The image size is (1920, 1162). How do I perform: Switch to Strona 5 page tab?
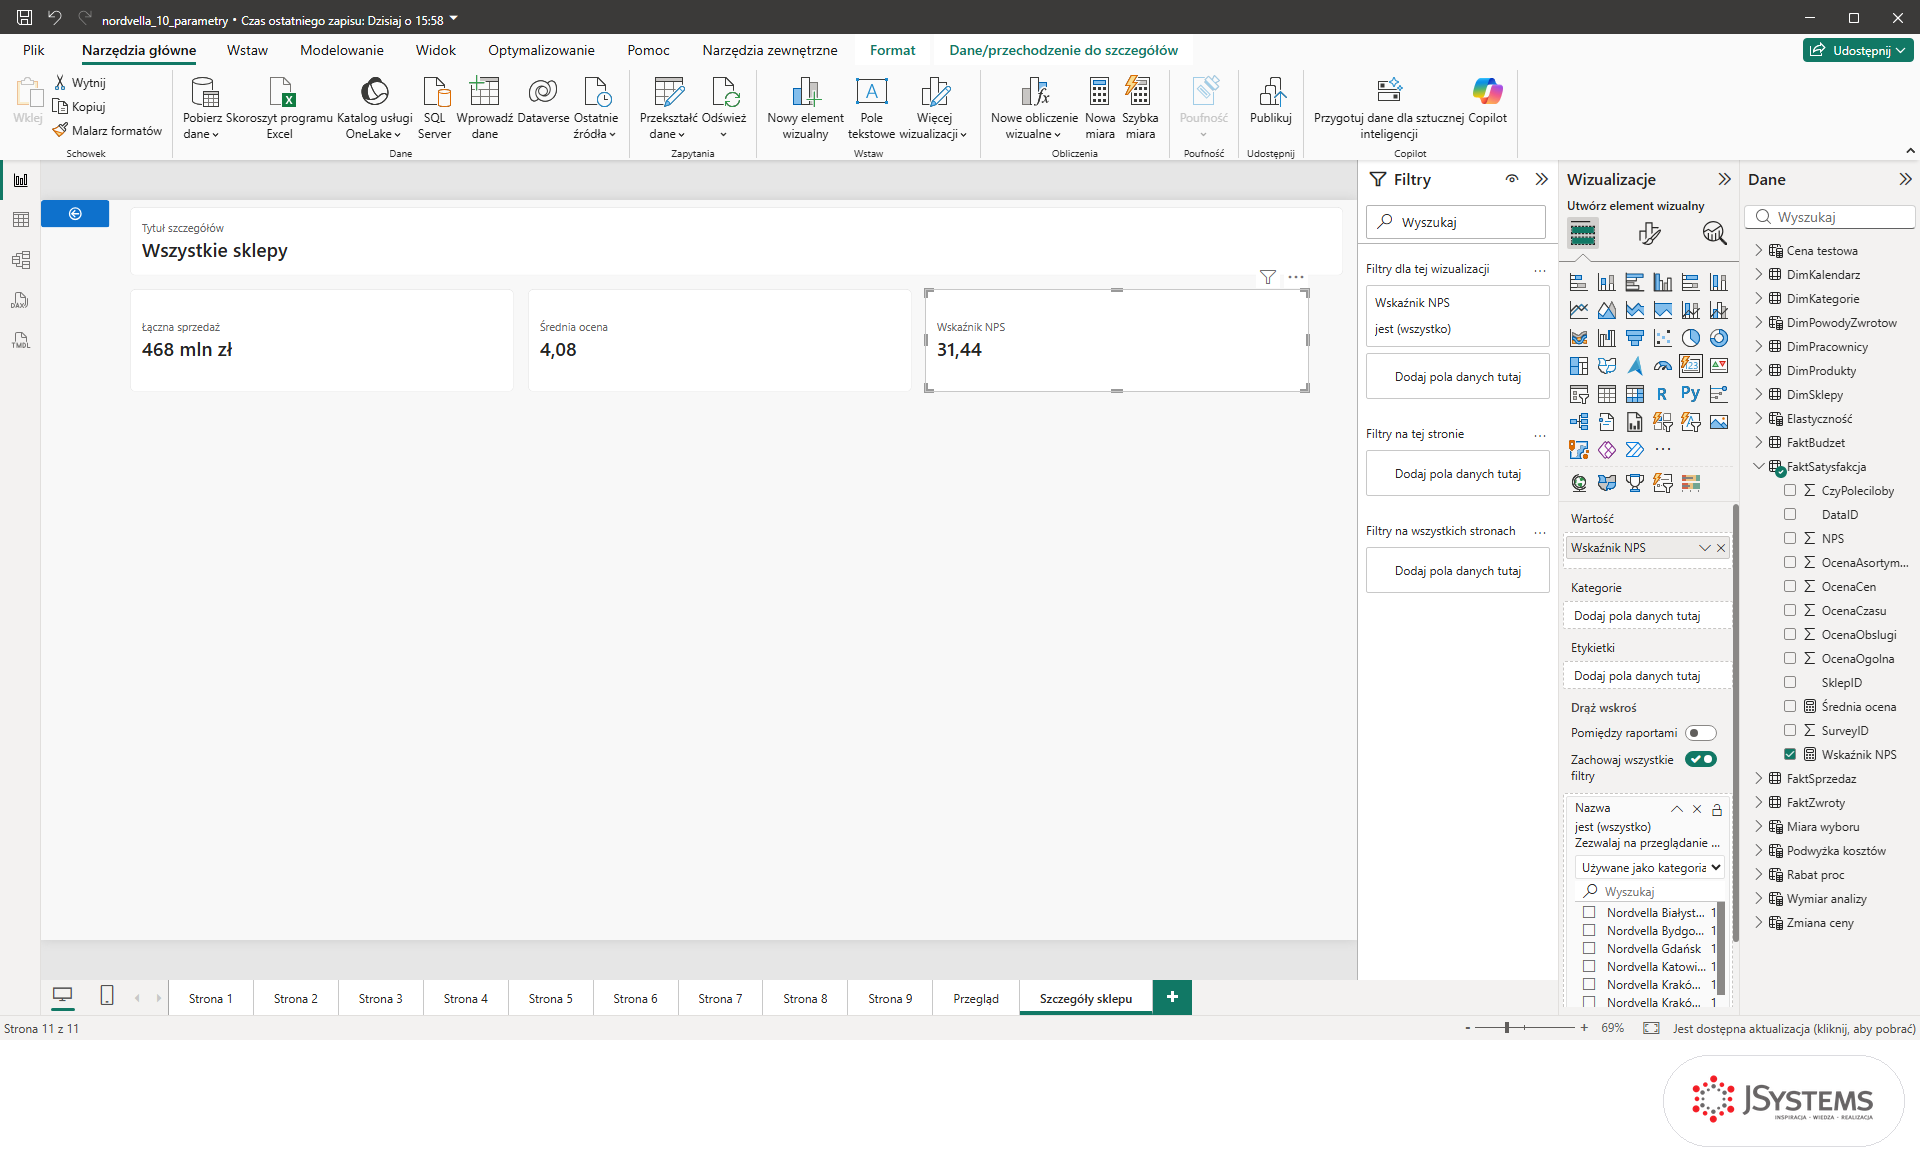pyautogui.click(x=551, y=999)
